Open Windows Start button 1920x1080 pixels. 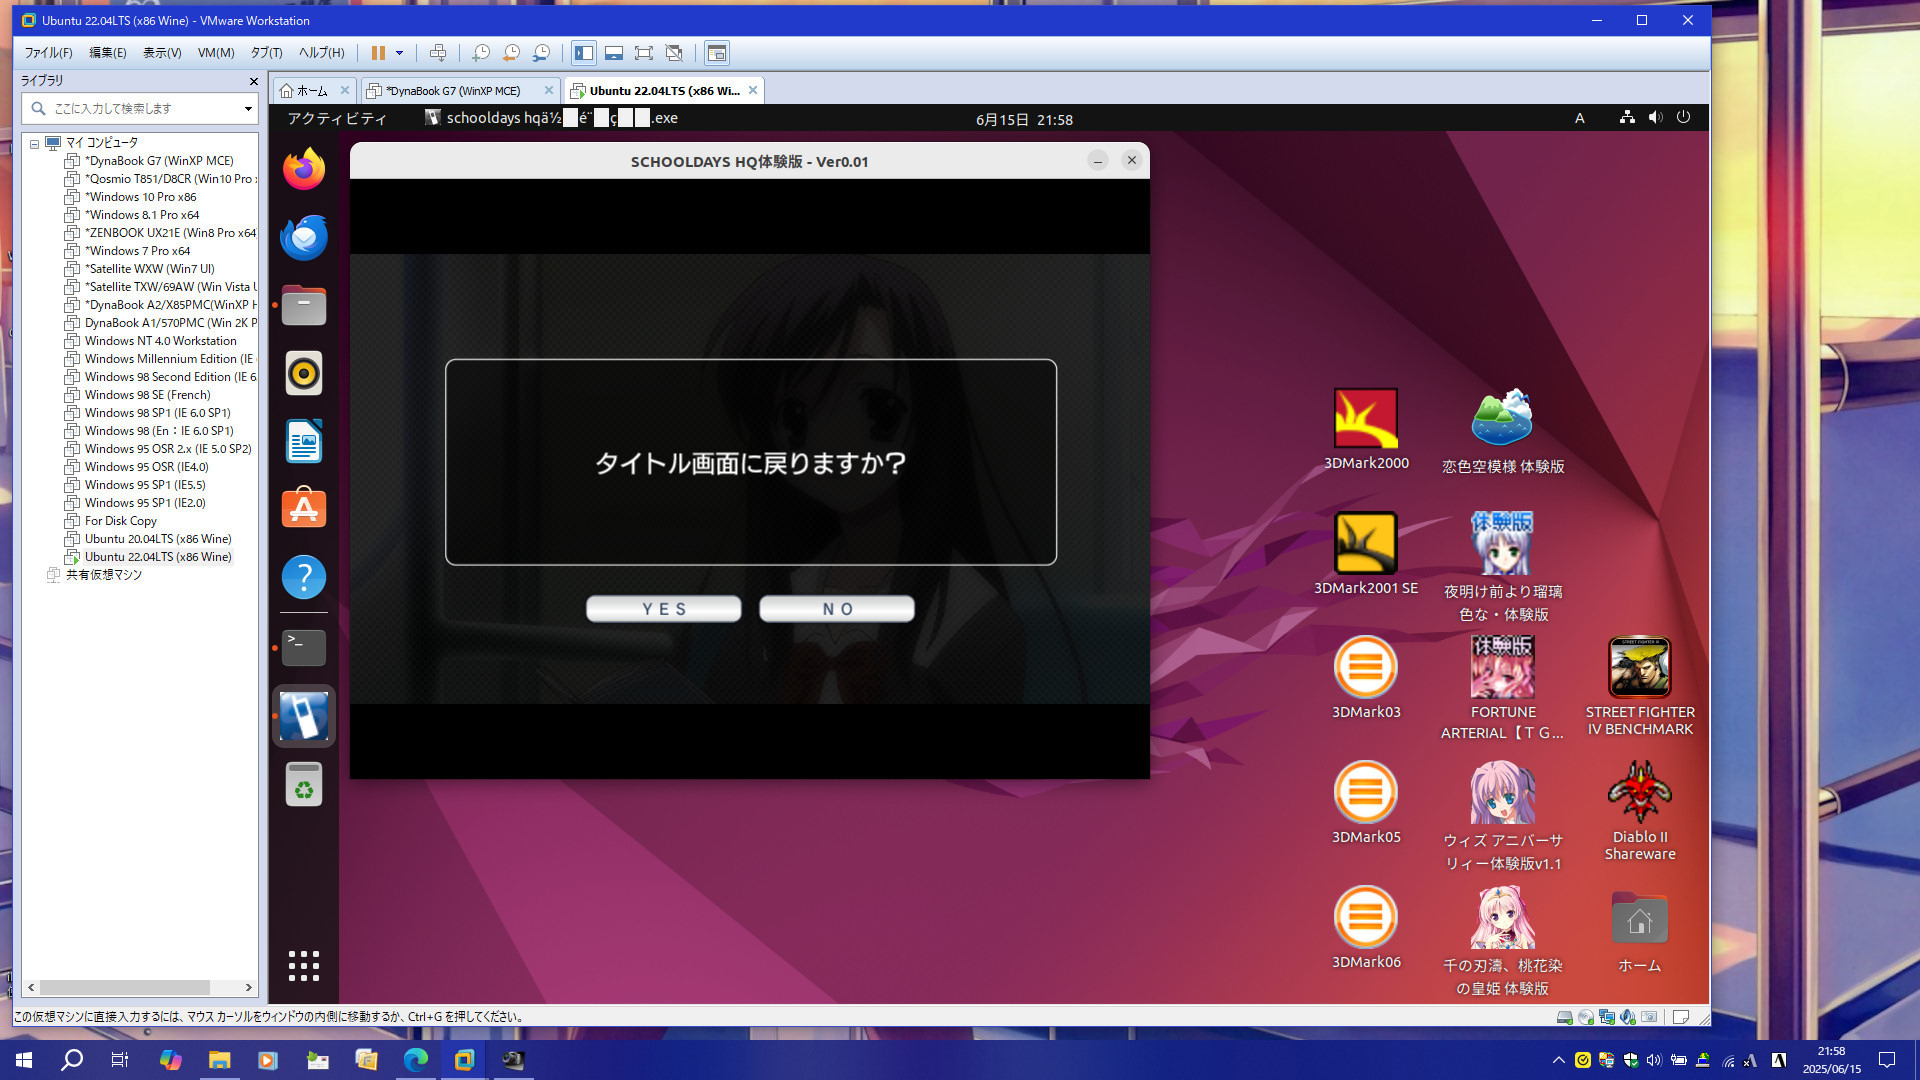[24, 1060]
